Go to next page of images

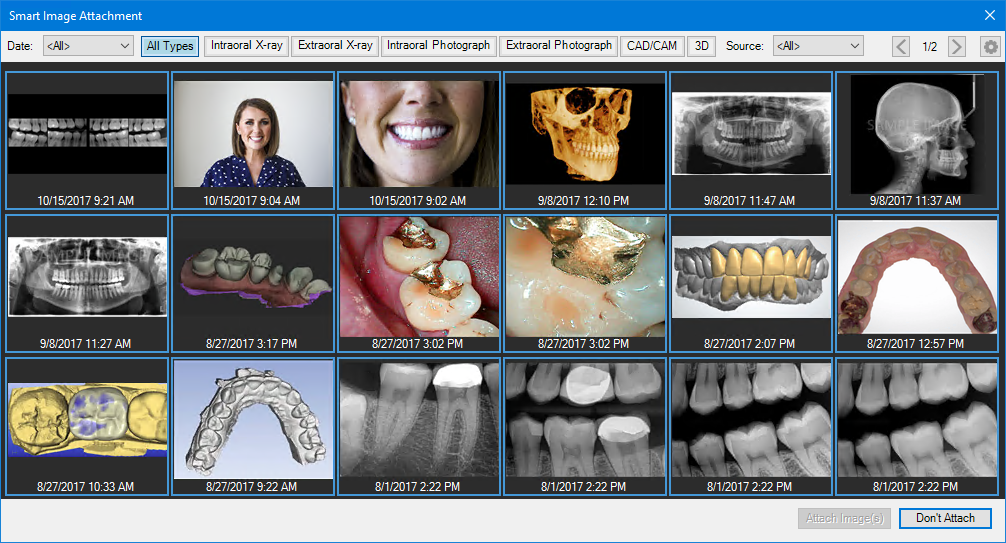pyautogui.click(x=957, y=46)
